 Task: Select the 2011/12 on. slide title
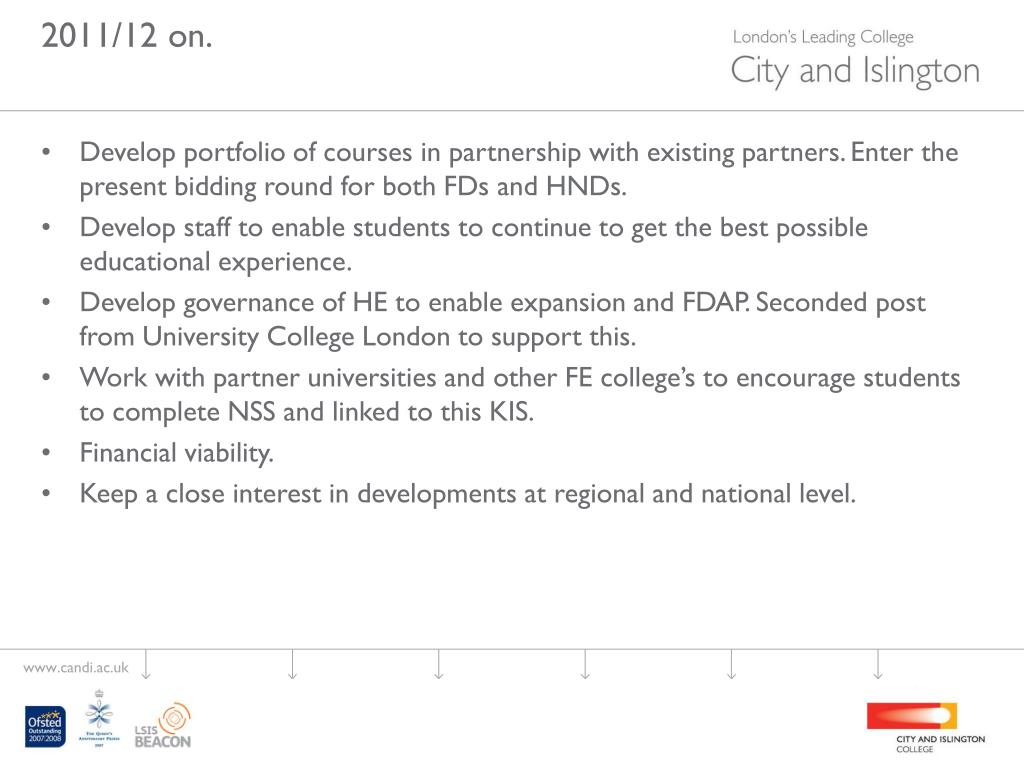click(127, 35)
